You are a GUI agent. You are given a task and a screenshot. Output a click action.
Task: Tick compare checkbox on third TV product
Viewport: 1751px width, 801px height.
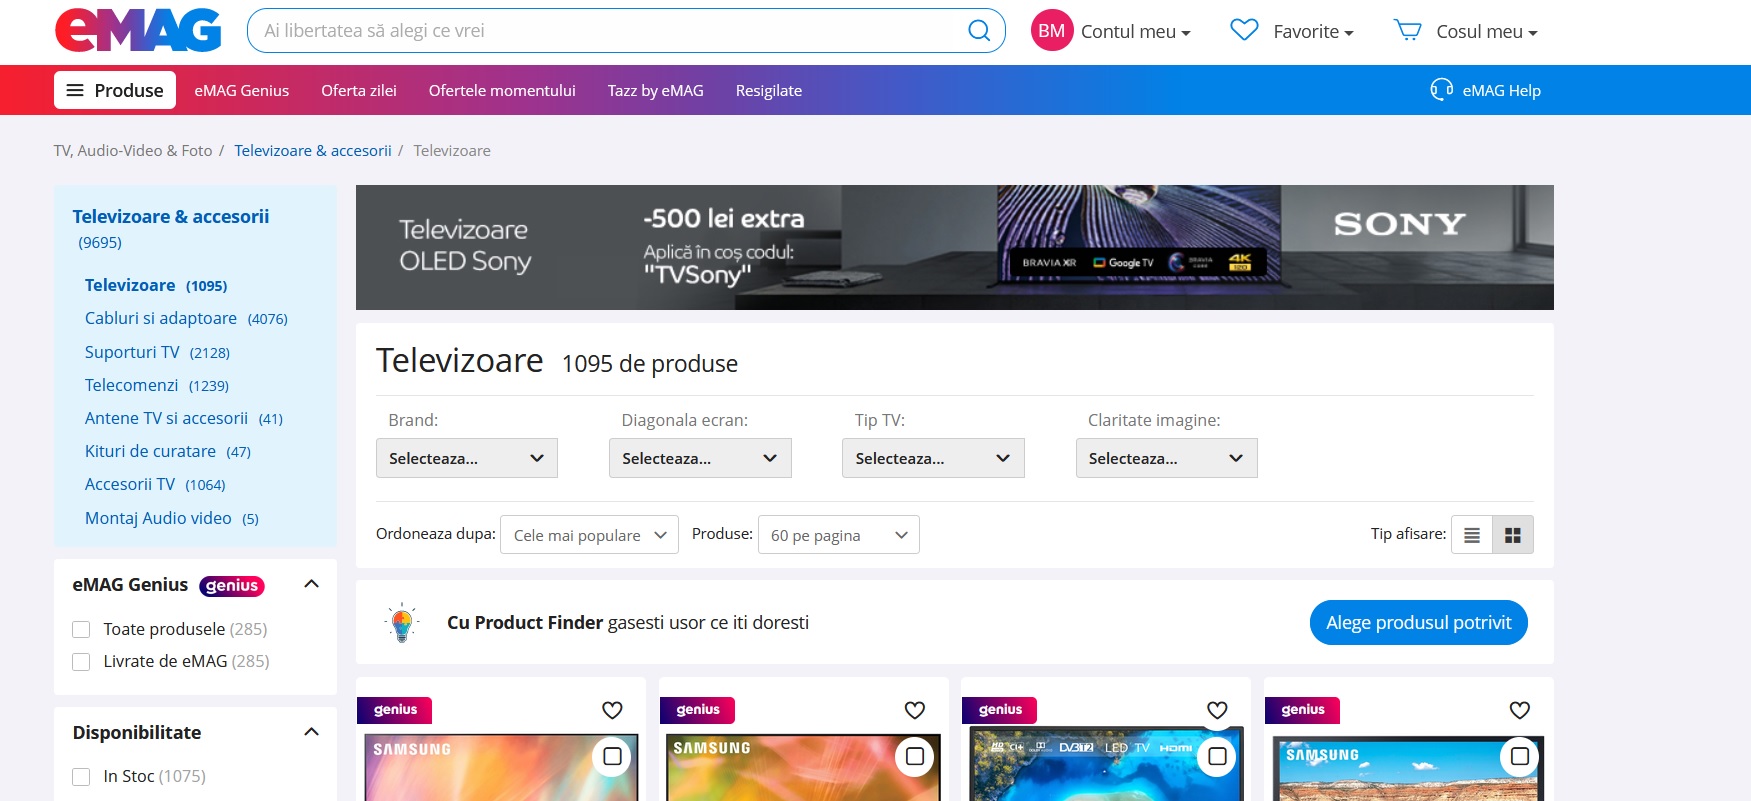click(x=1217, y=757)
